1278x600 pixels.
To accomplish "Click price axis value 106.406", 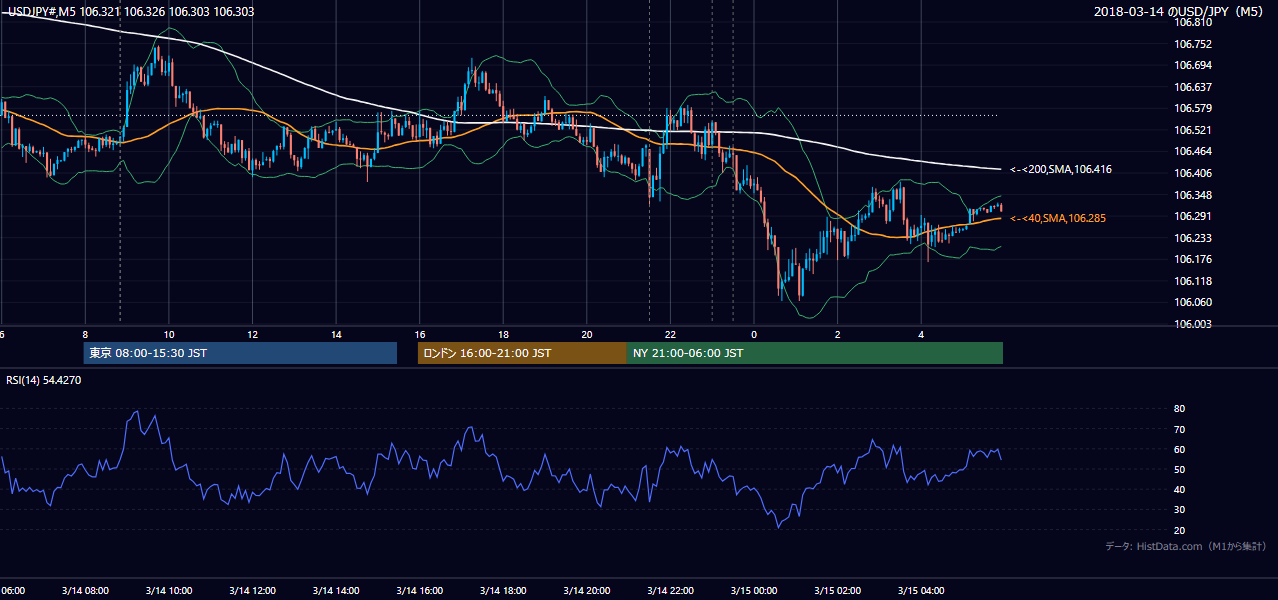I will 1192,173.
